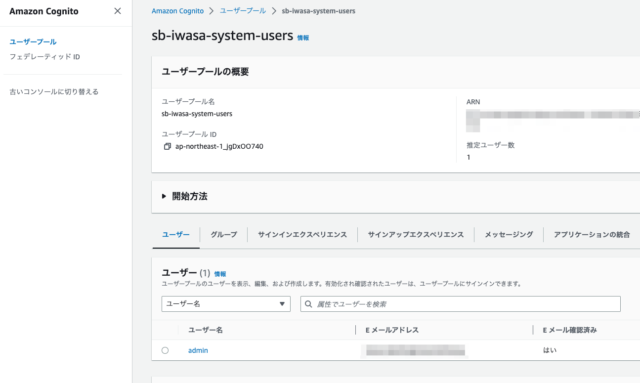This screenshot has height=383, width=640.
Task: Go to ユーザープール breadcrumb link
Action: tap(243, 11)
